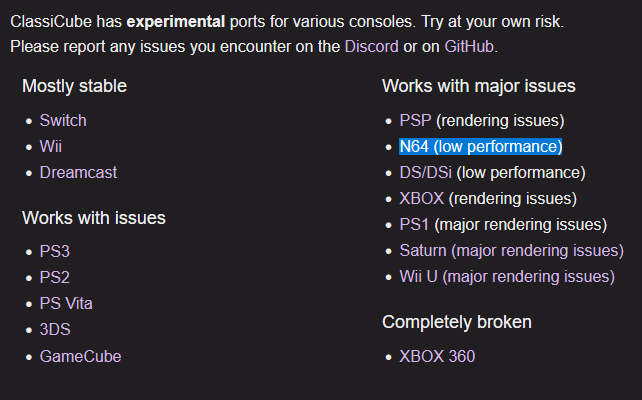Open the DS/DSi port link

pyautogui.click(x=425, y=173)
